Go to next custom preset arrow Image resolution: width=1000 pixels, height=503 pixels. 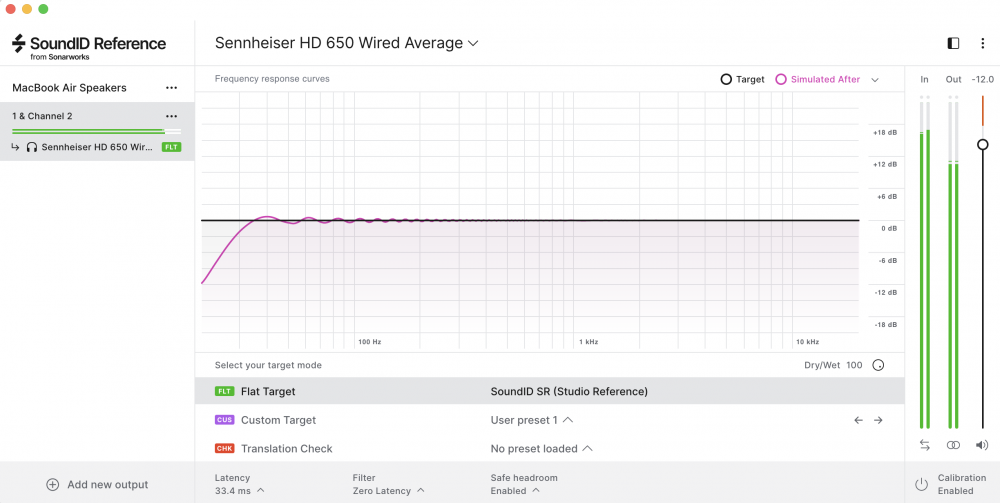pos(878,420)
